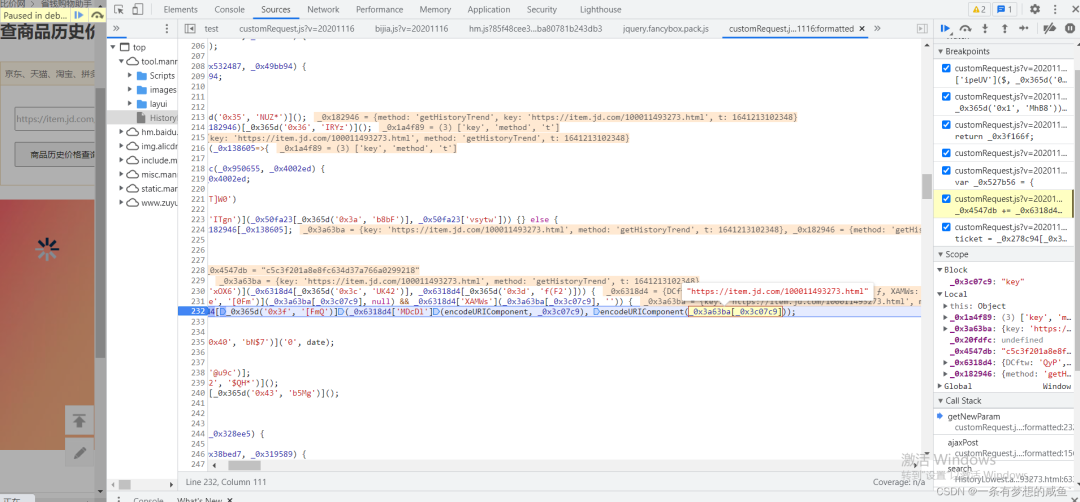
Task: Step out of current function
Action: pyautogui.click(x=1002, y=29)
